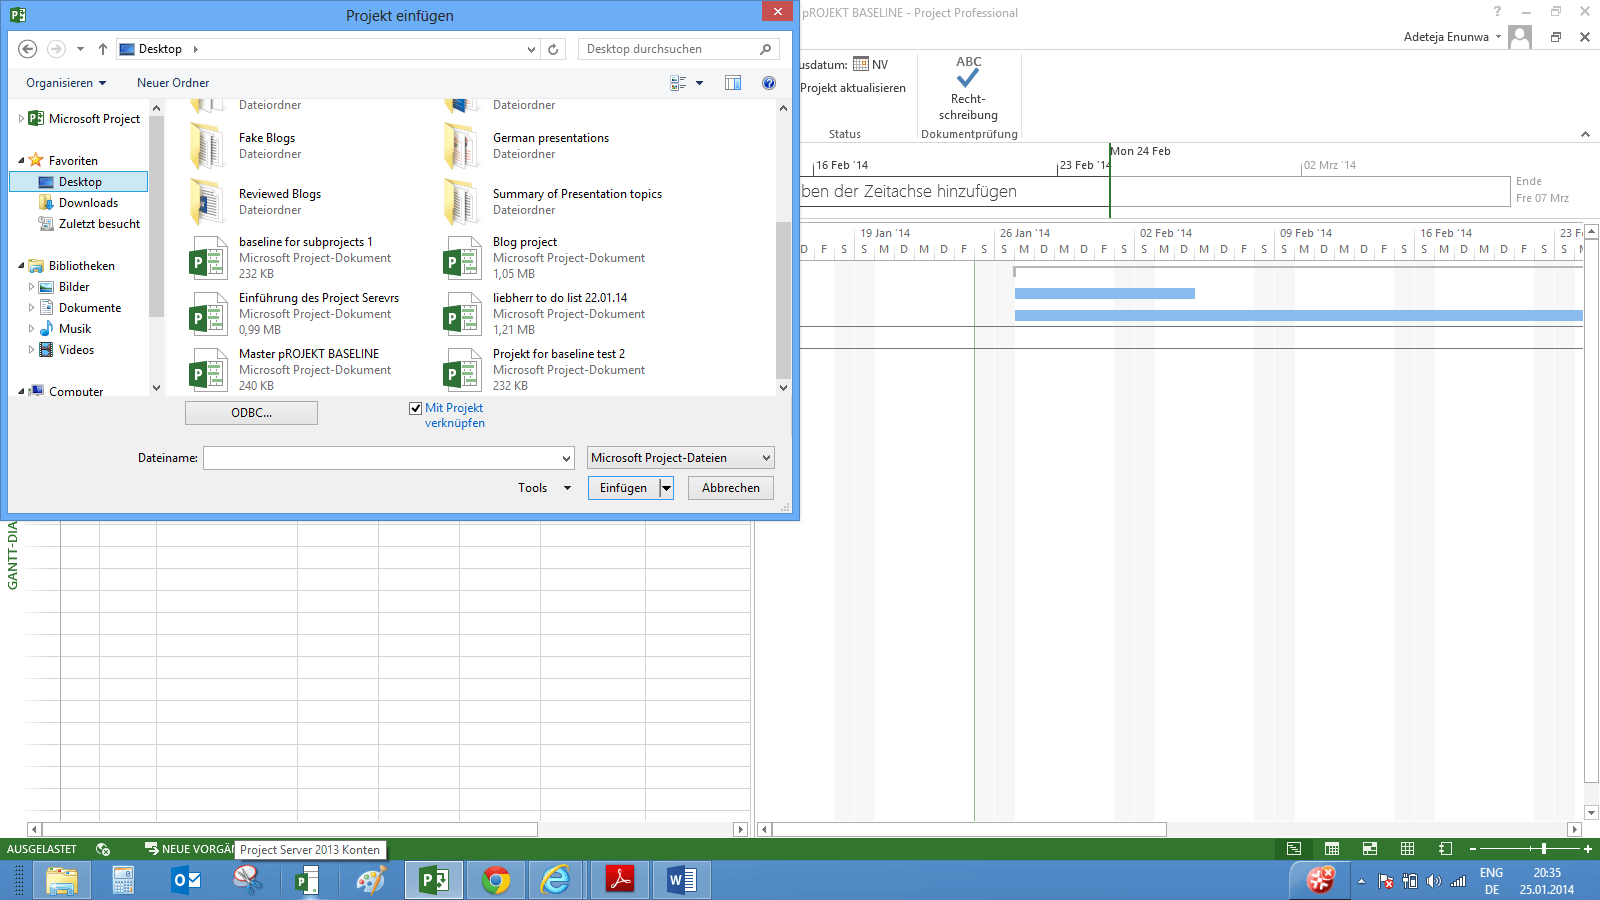Click the zoom in plus button
Viewport: 1600px width, 900px height.
coord(1588,849)
